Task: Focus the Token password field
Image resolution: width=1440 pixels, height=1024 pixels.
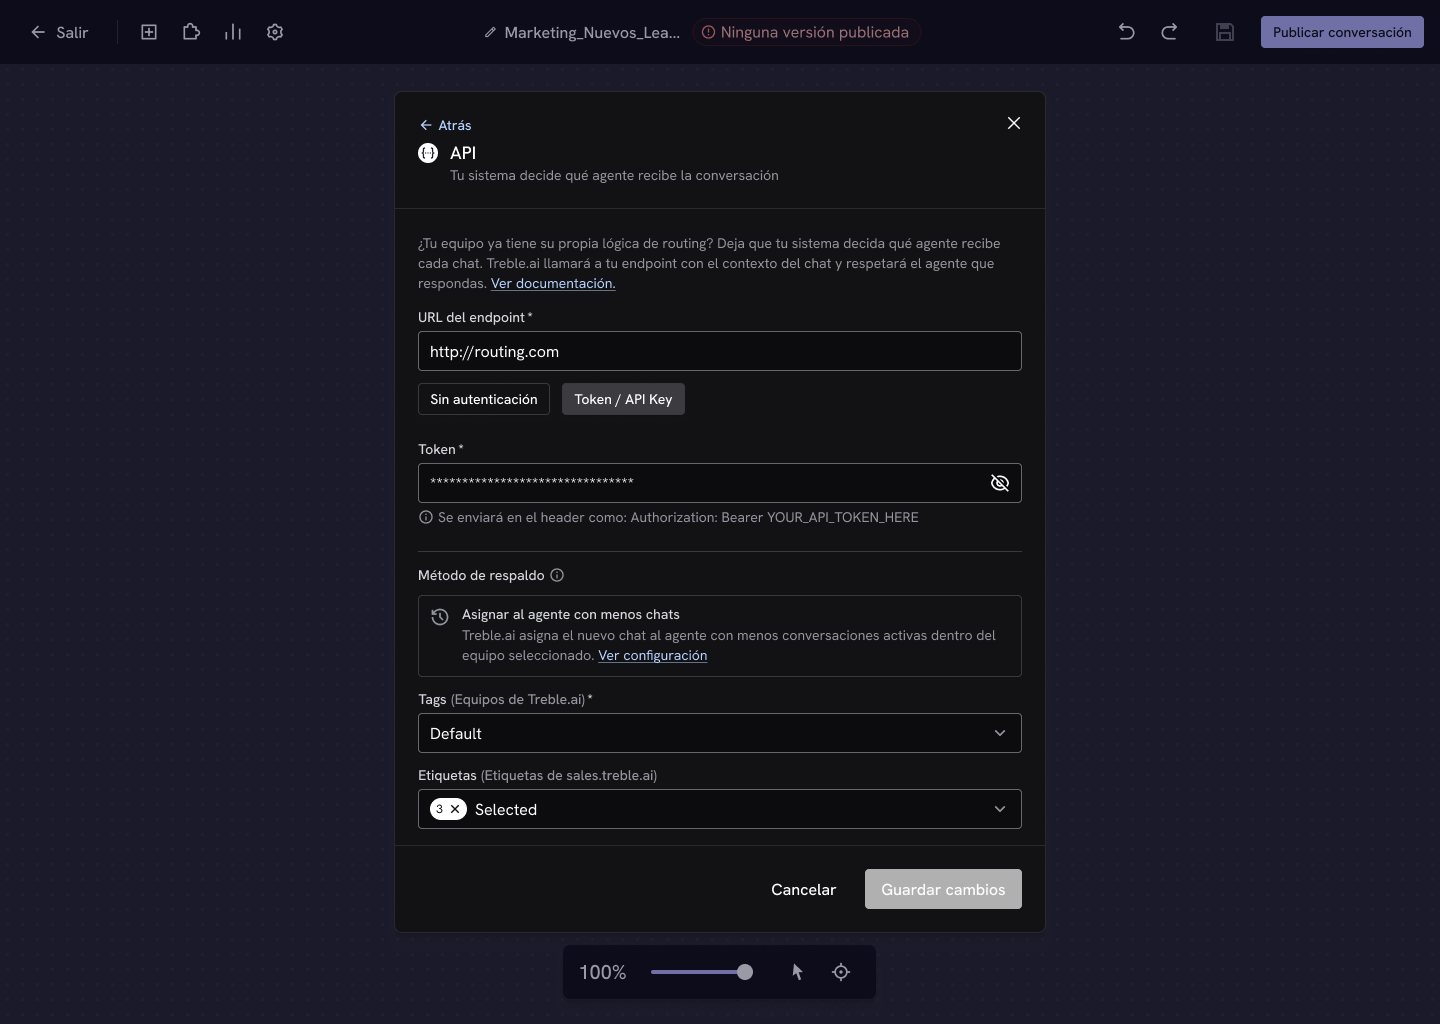Action: (x=720, y=483)
